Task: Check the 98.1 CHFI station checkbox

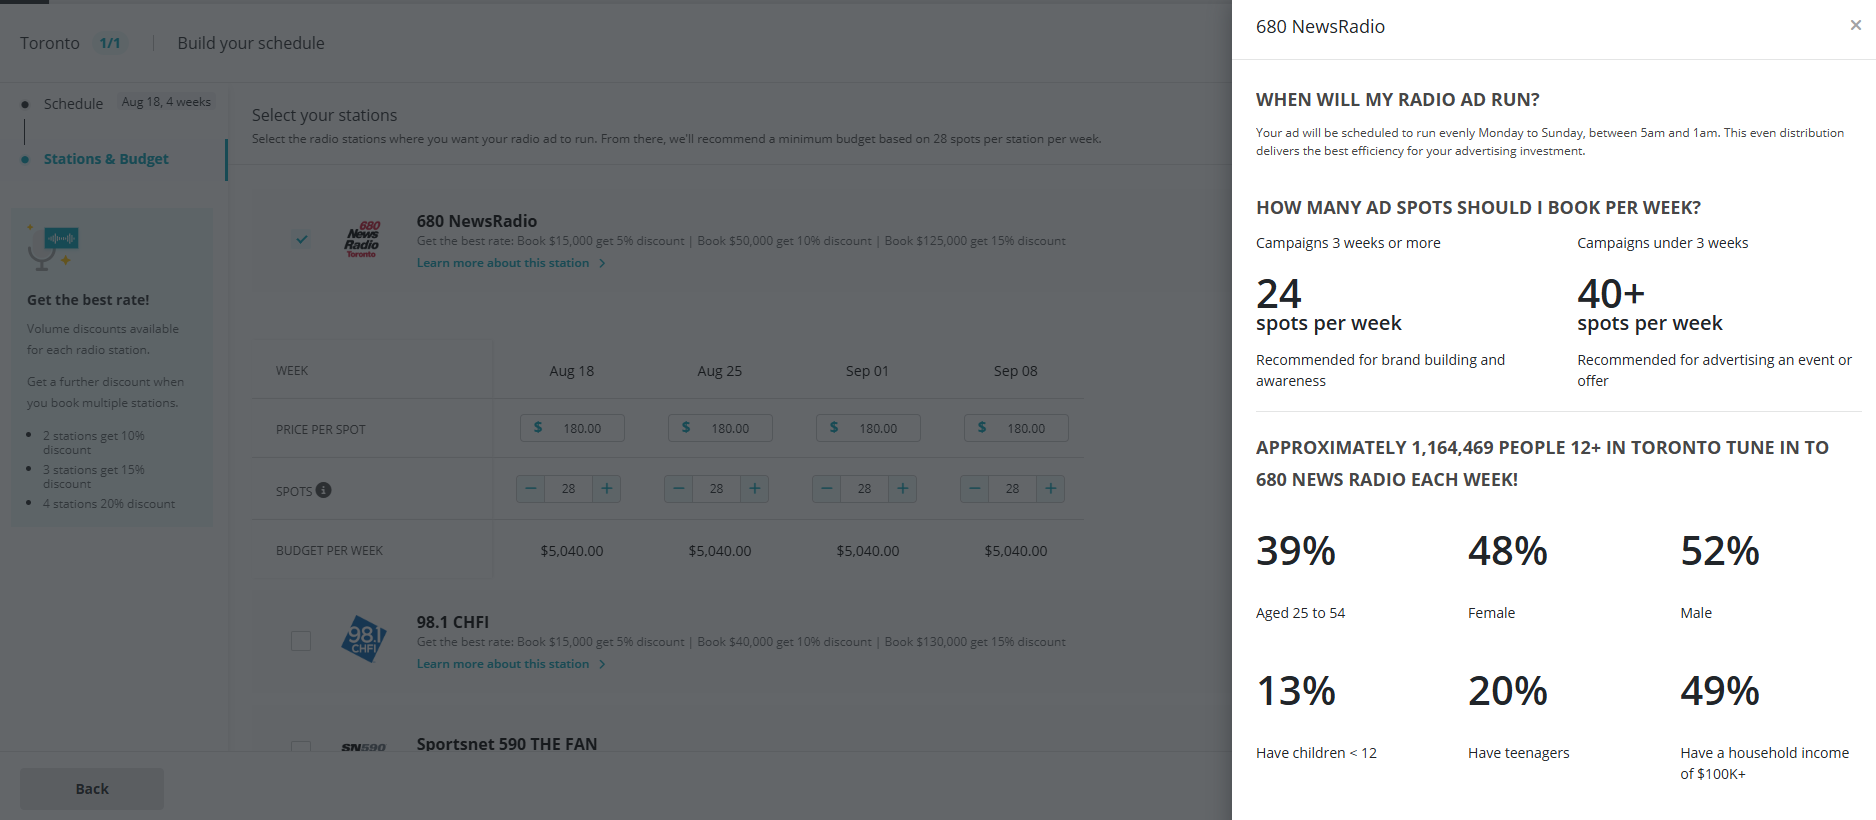Action: (x=301, y=640)
